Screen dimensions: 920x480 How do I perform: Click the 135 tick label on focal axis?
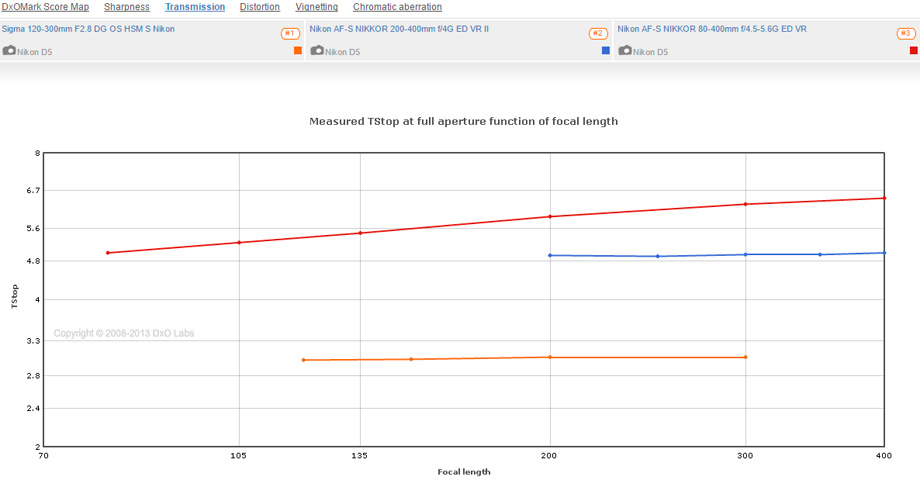point(360,455)
